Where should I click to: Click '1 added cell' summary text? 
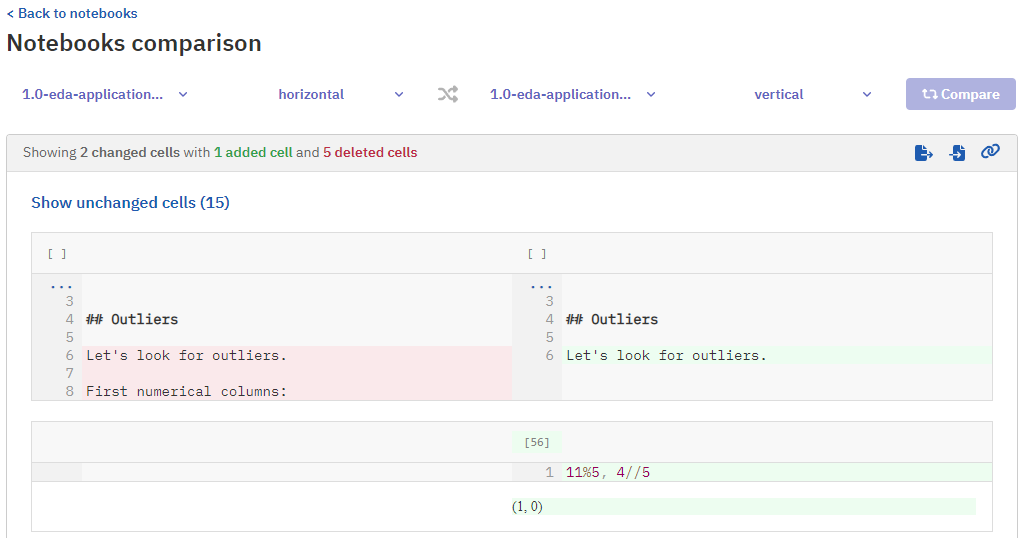(x=253, y=152)
